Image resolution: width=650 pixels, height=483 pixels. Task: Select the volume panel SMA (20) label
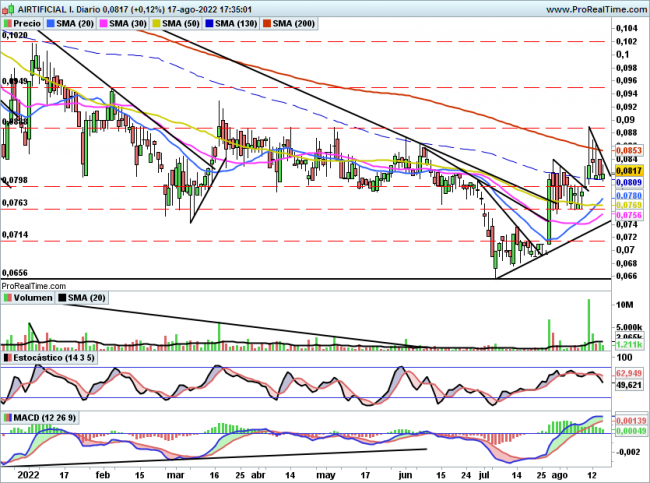click(88, 298)
